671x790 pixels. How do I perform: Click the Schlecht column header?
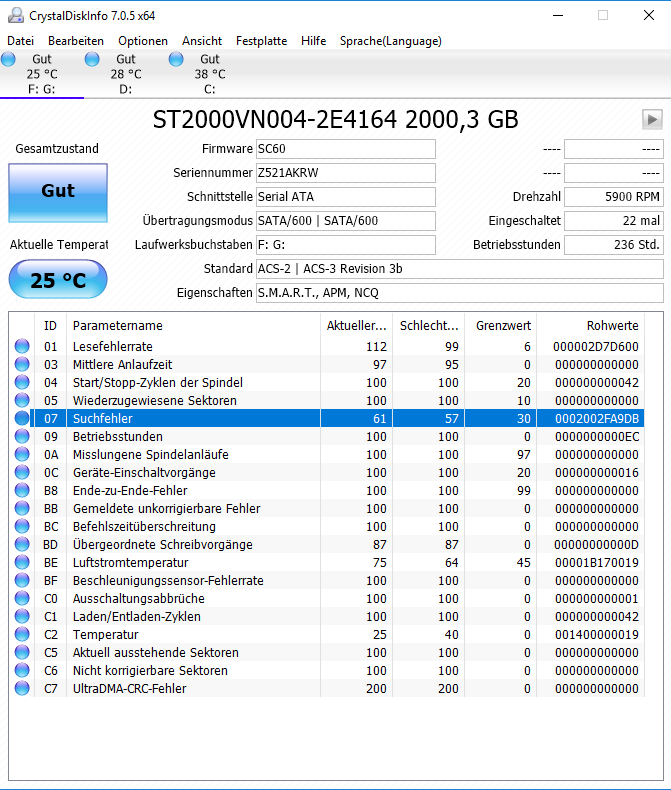click(x=429, y=326)
